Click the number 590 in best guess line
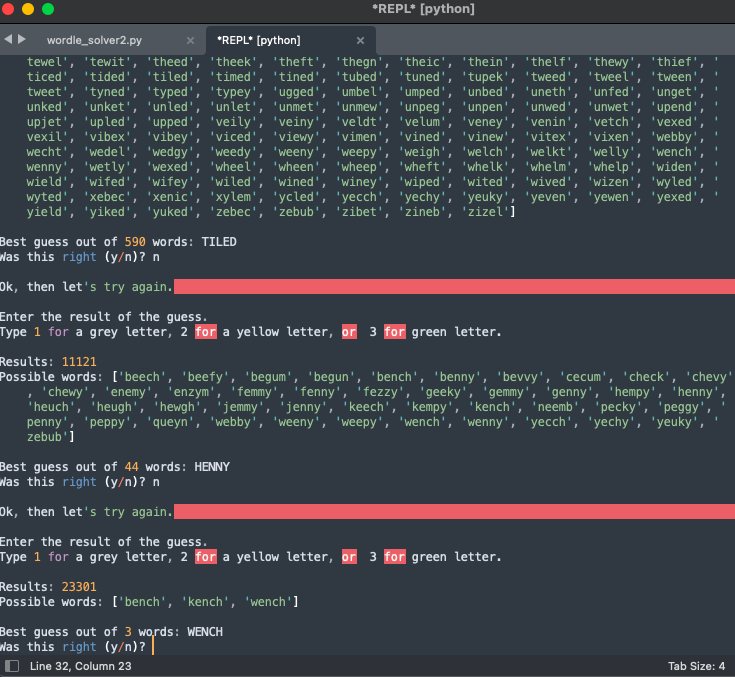The image size is (735, 677). pyautogui.click(x=135, y=242)
